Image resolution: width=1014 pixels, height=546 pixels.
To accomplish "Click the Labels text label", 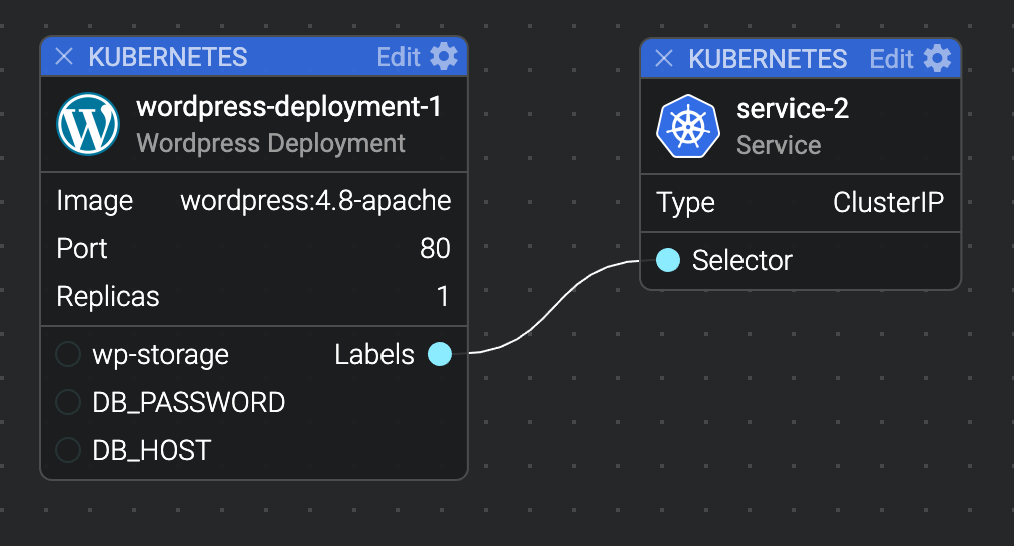I will (x=374, y=355).
